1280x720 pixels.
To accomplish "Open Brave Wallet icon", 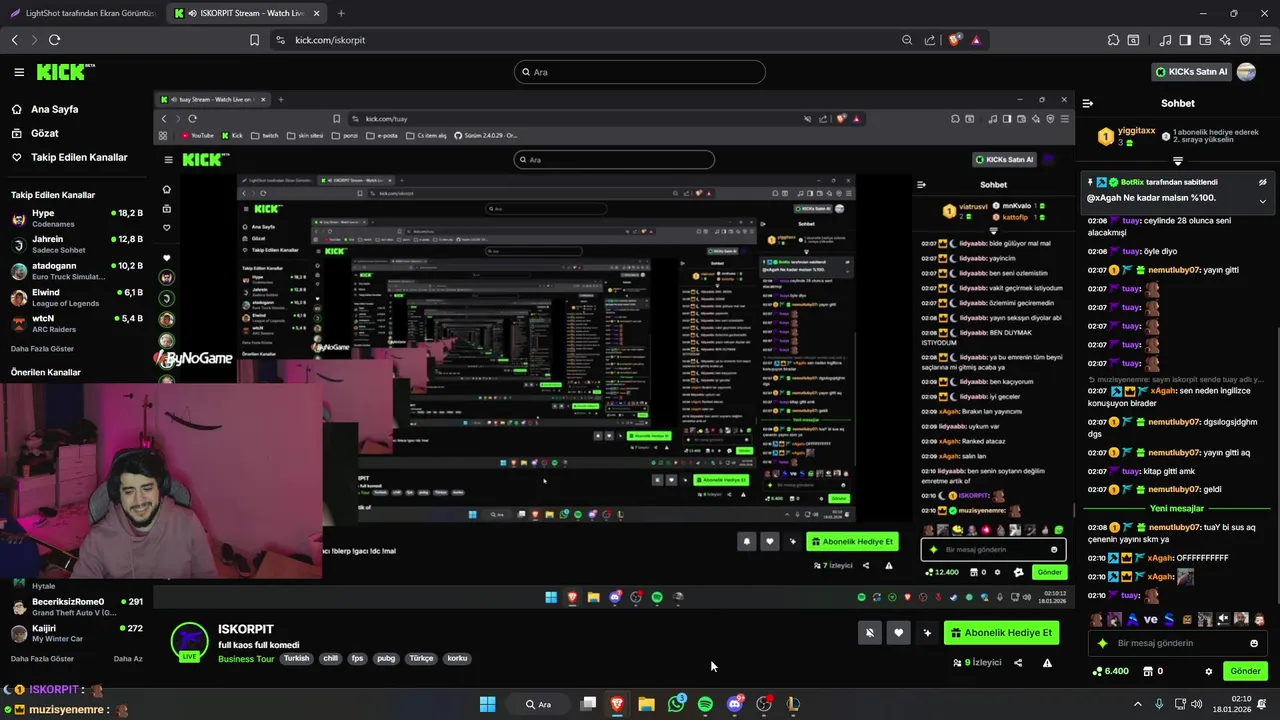I will [x=1205, y=40].
